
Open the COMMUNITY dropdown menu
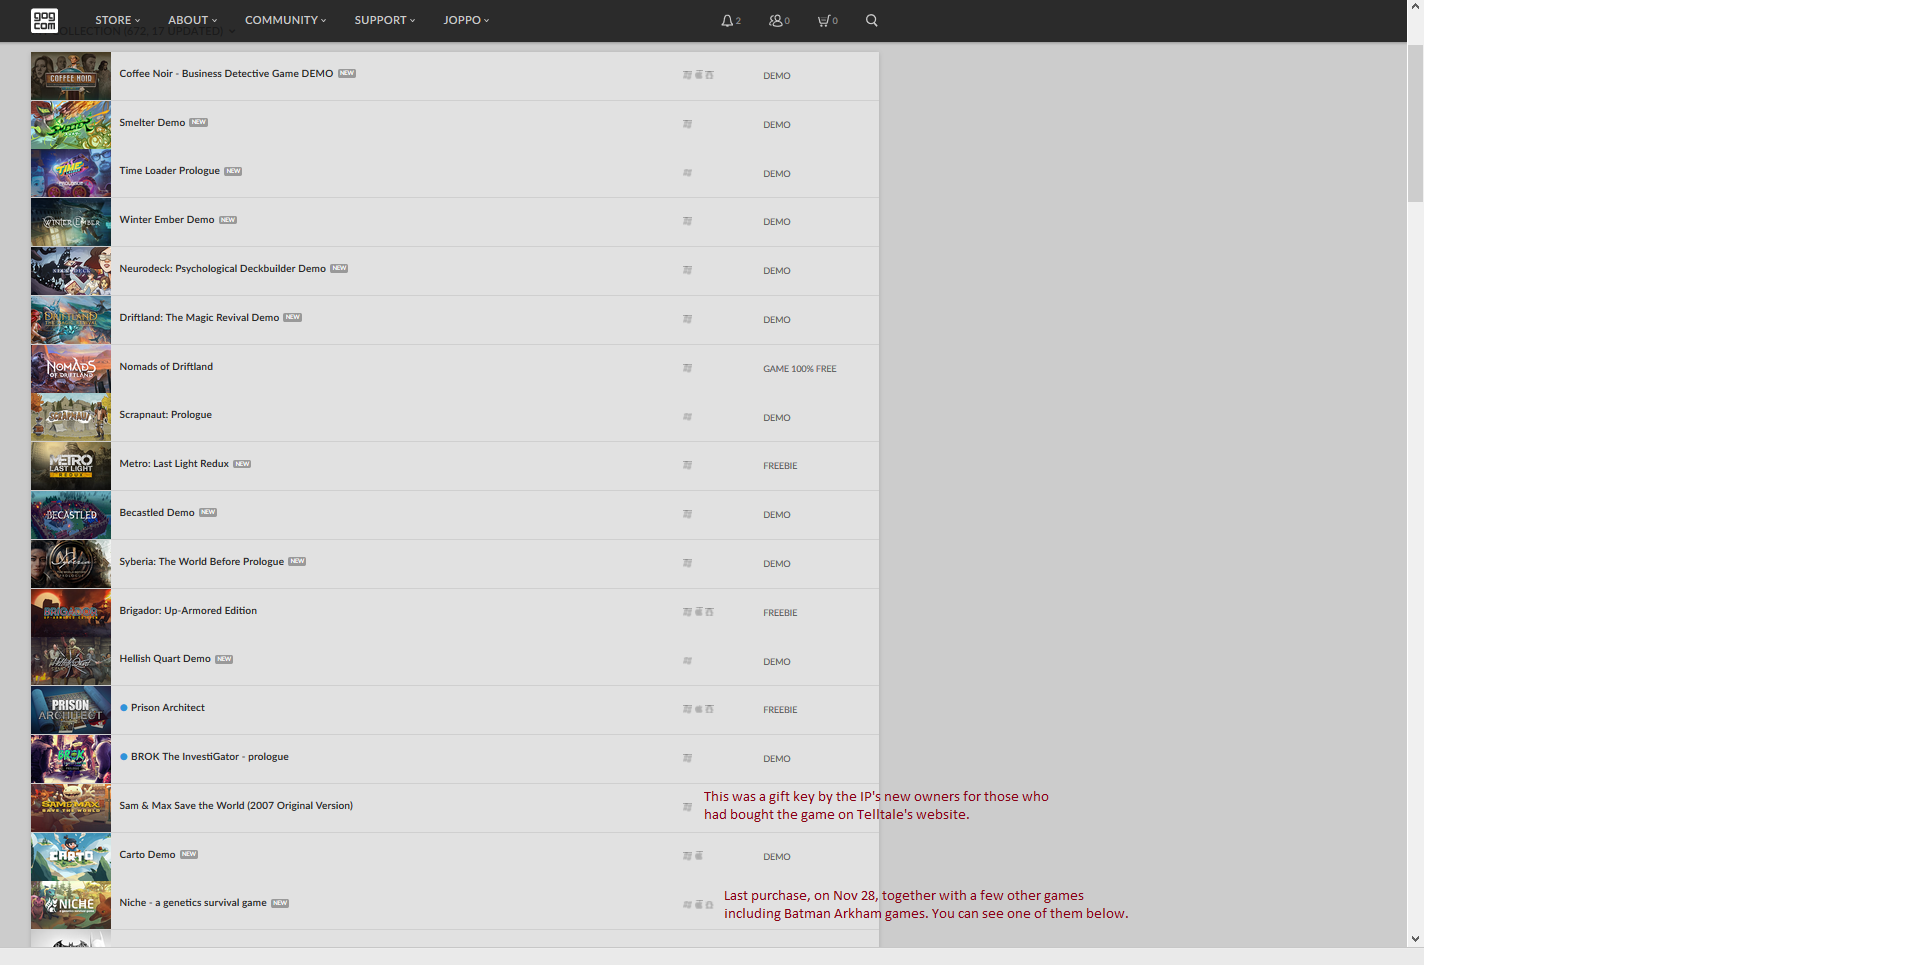pos(285,20)
